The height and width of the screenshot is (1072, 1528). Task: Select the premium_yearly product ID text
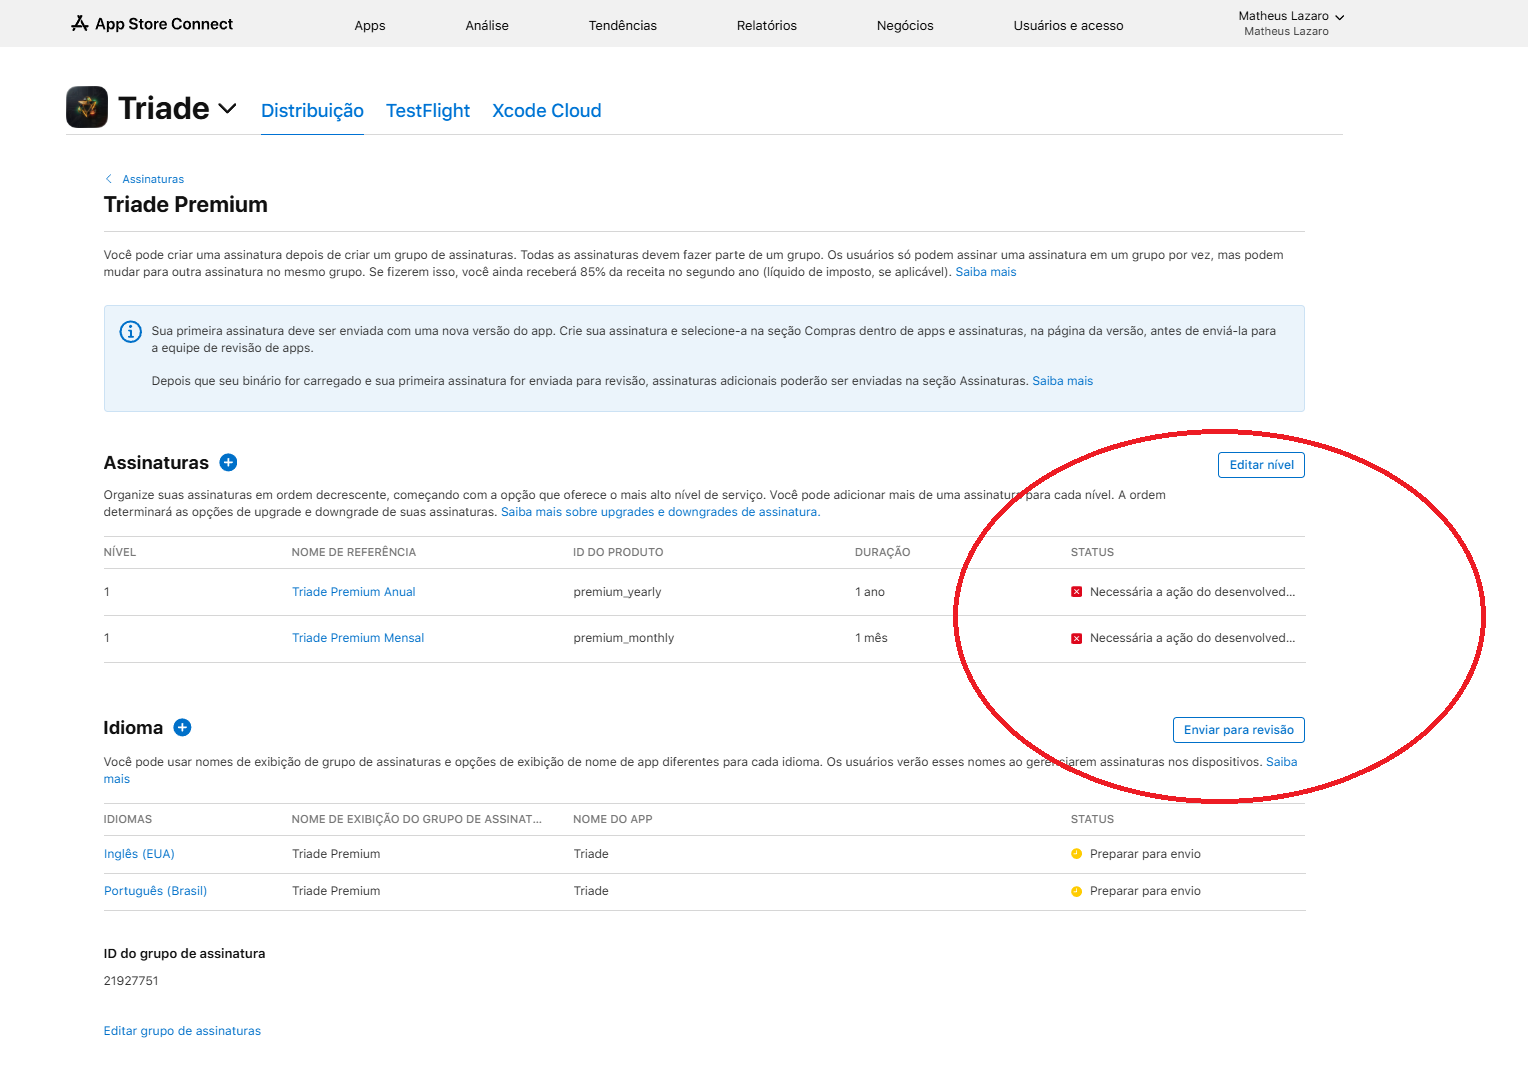tap(617, 592)
